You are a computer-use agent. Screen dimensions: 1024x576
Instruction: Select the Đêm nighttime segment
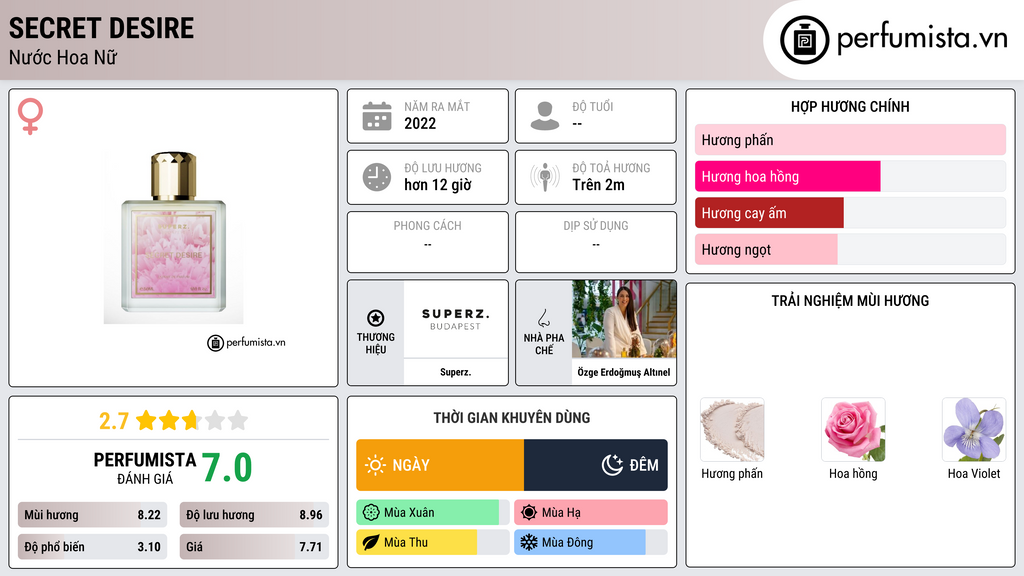point(596,465)
